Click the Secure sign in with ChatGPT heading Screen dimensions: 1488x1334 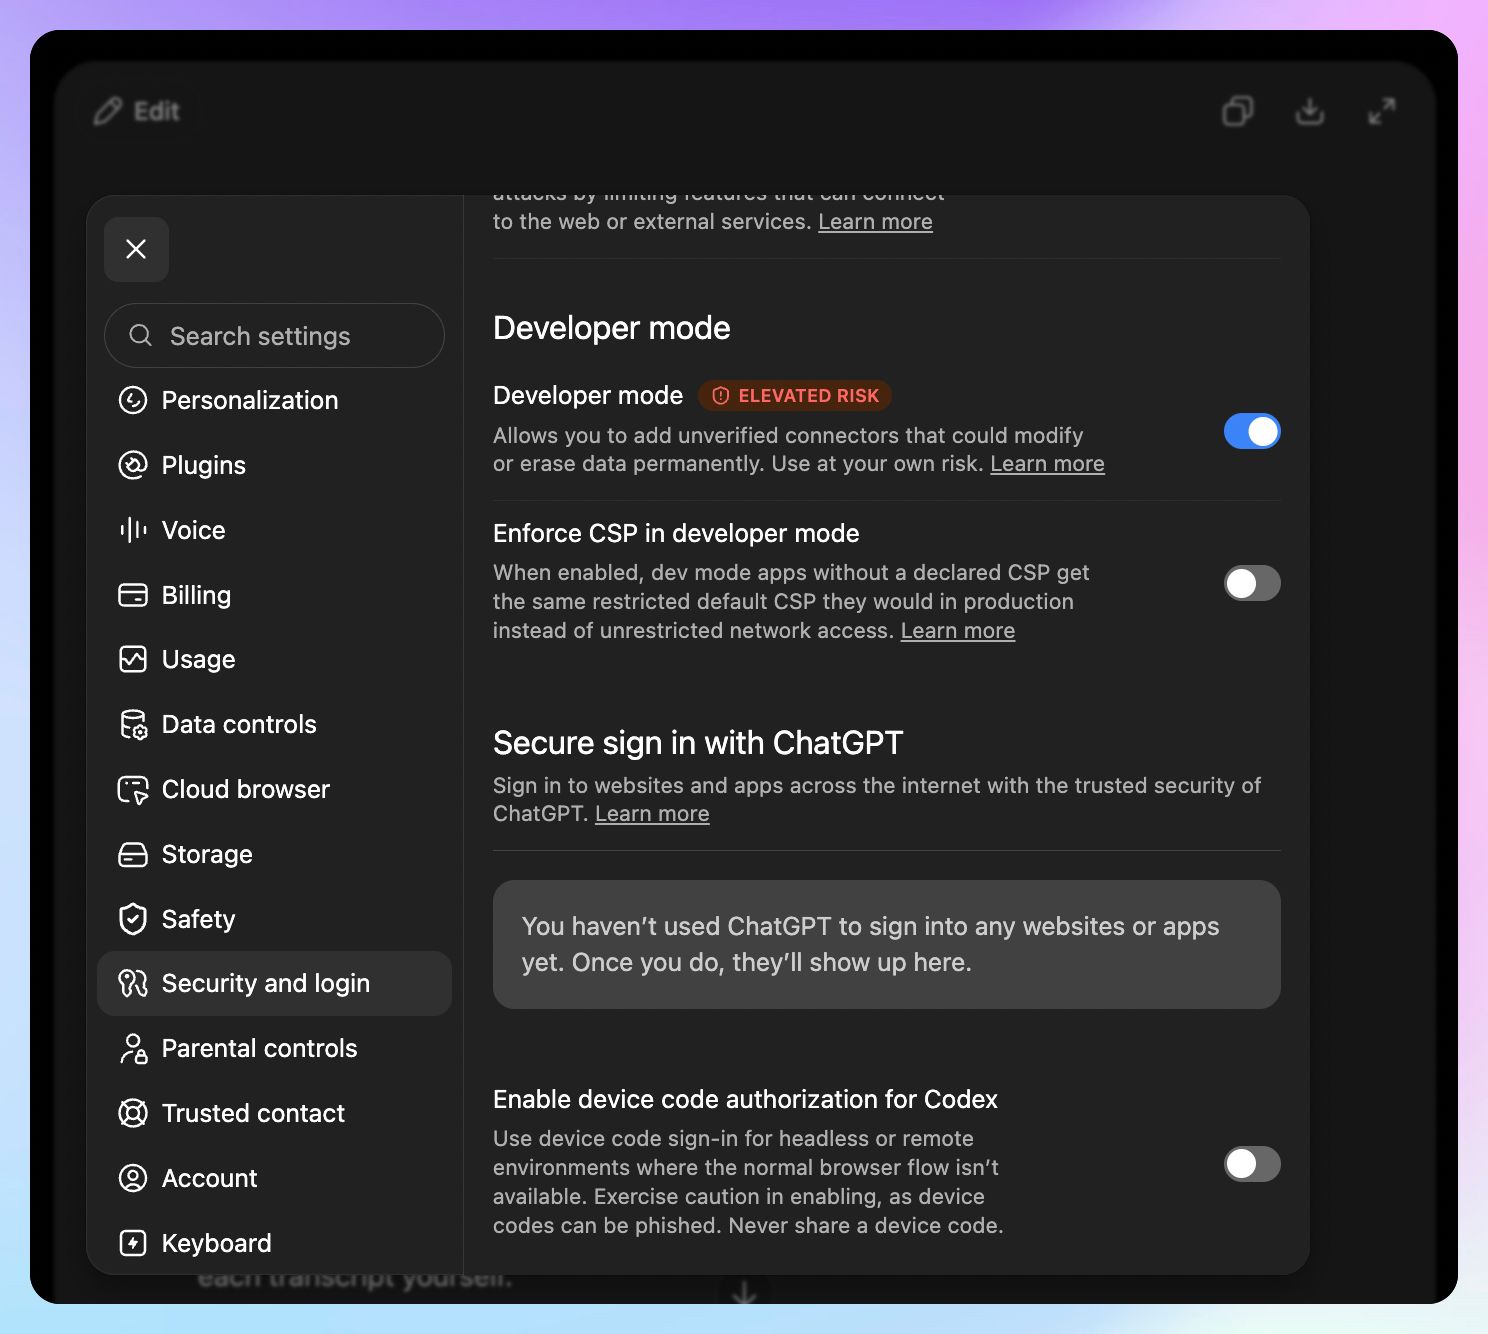coord(698,743)
